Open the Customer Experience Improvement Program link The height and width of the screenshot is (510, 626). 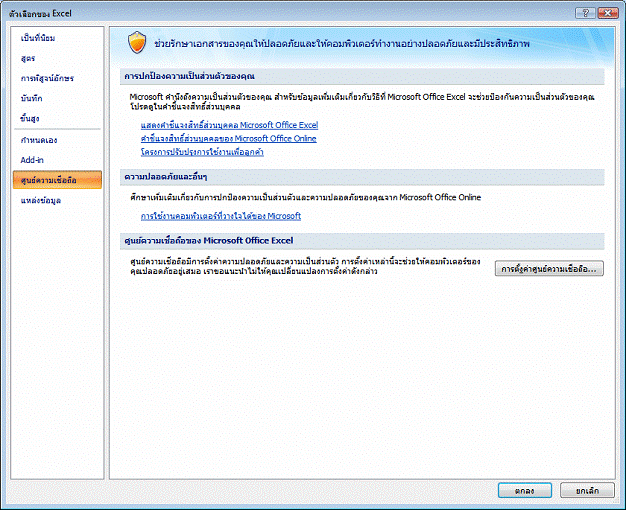point(202,152)
